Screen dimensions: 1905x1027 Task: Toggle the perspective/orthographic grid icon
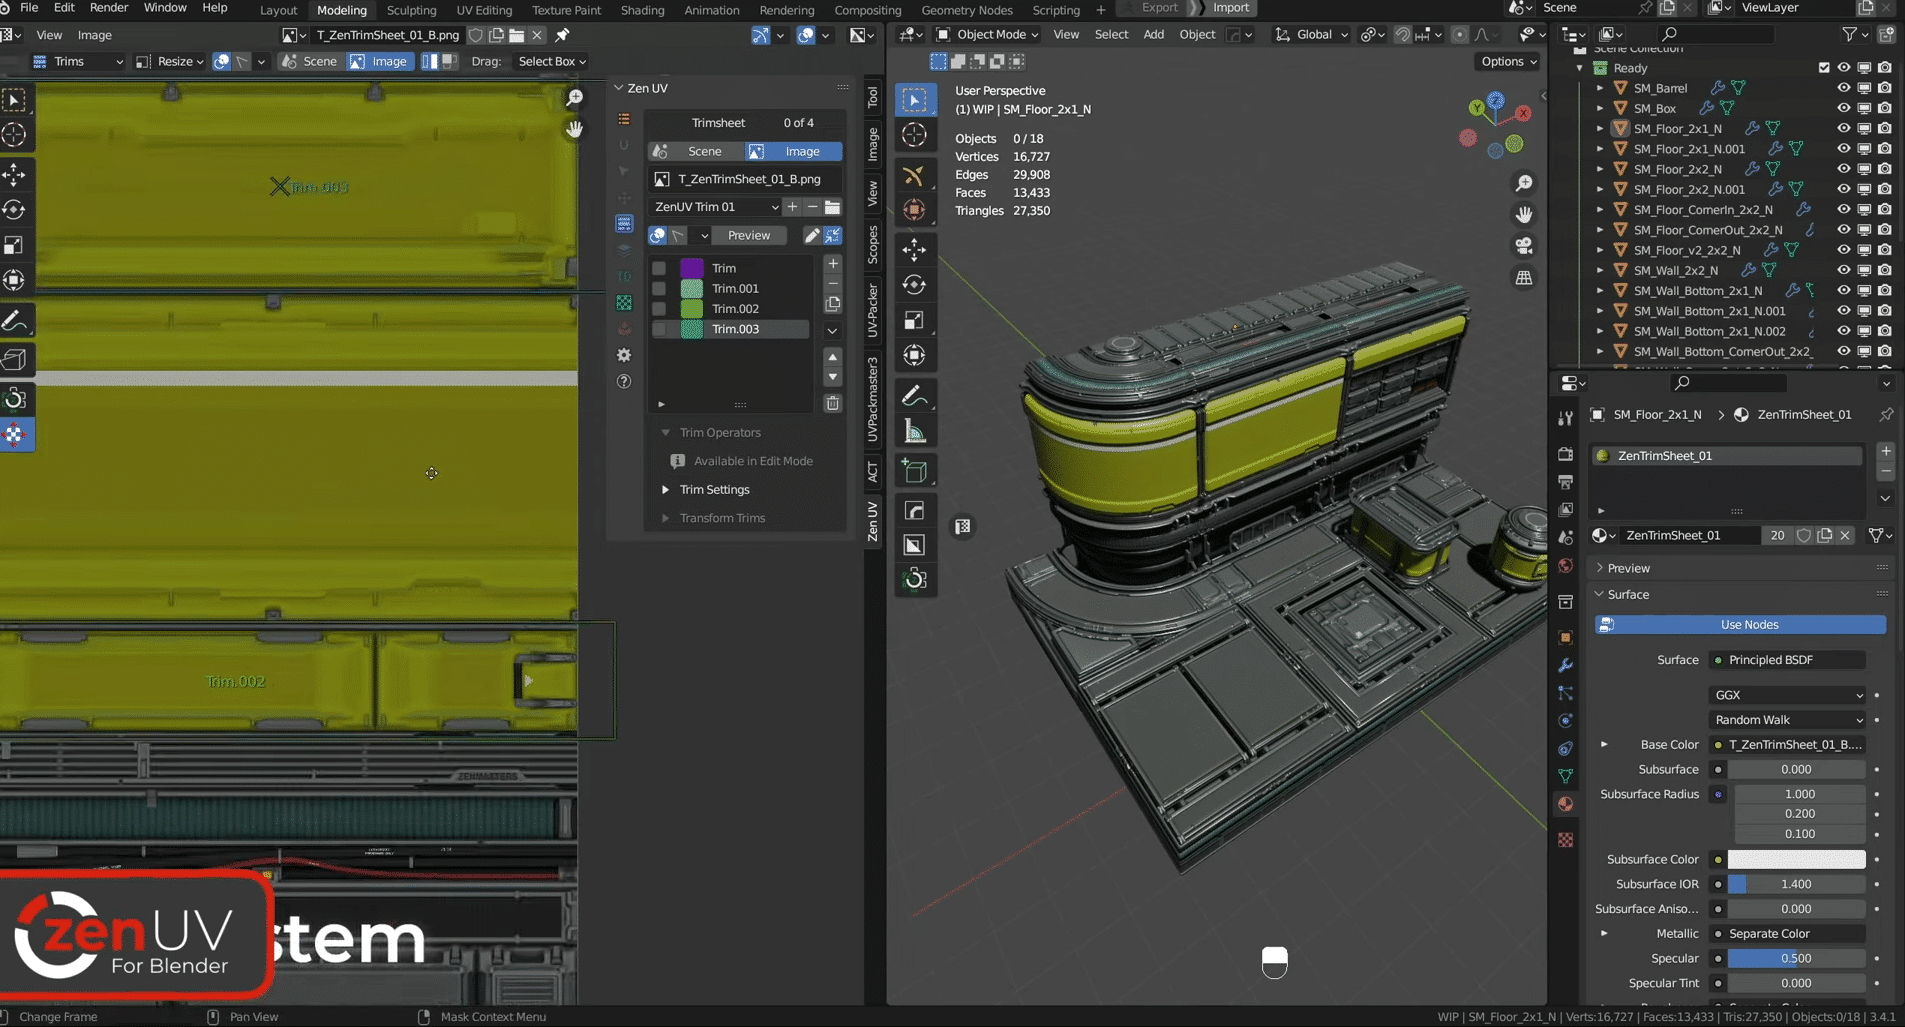[1523, 278]
